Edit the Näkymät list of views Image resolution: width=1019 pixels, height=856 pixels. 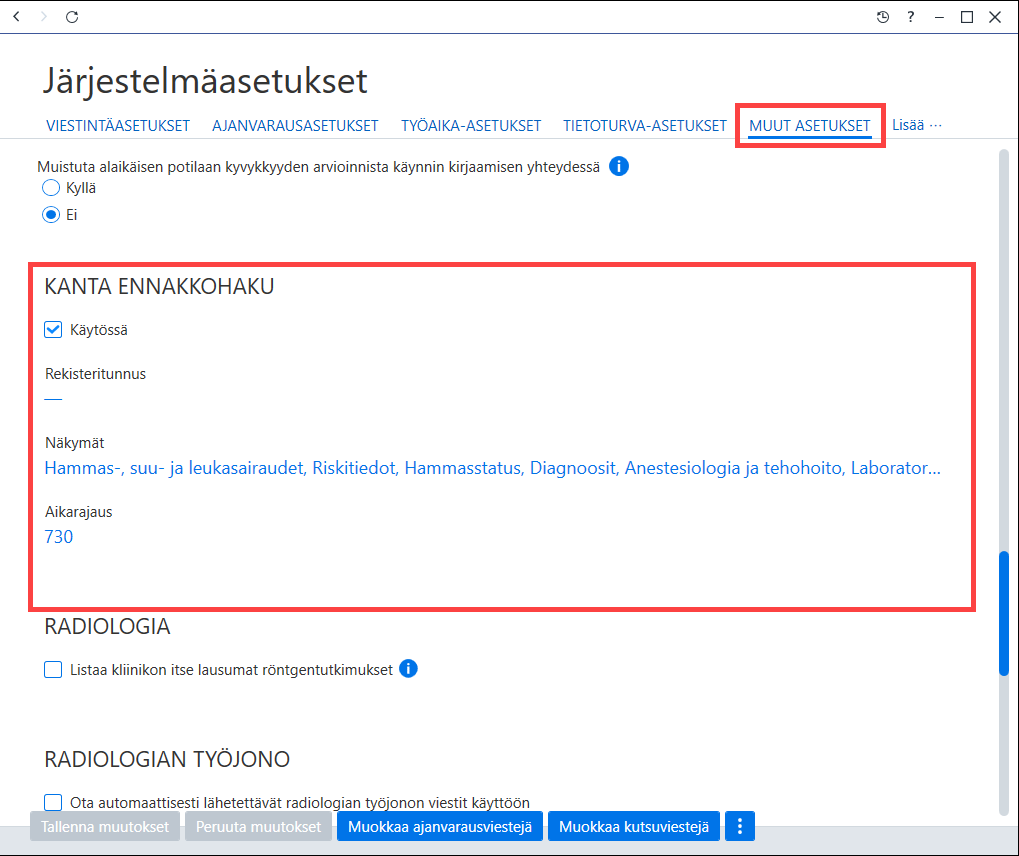click(x=493, y=468)
